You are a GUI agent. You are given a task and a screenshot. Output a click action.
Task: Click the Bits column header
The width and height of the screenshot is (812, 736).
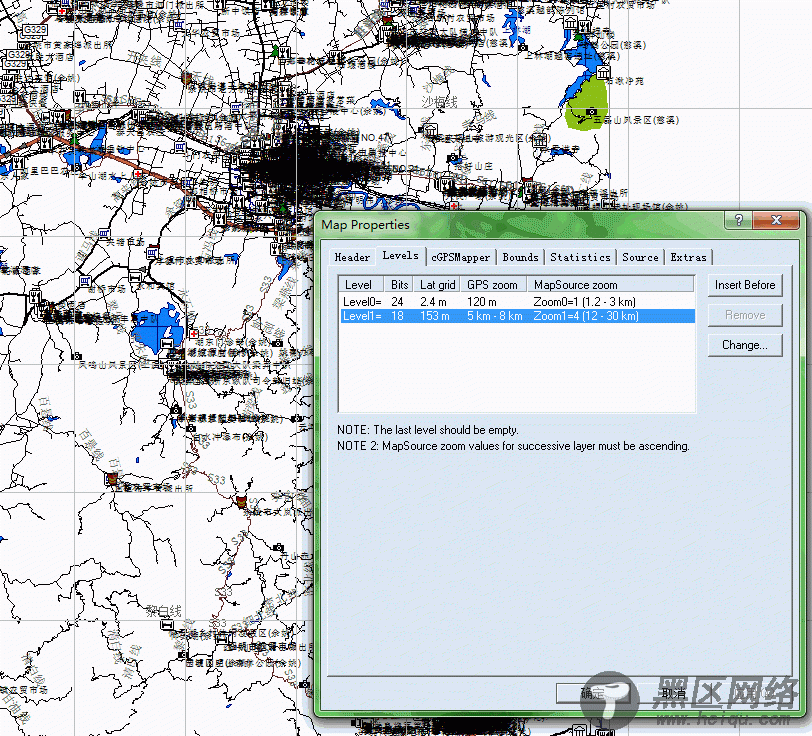[399, 284]
